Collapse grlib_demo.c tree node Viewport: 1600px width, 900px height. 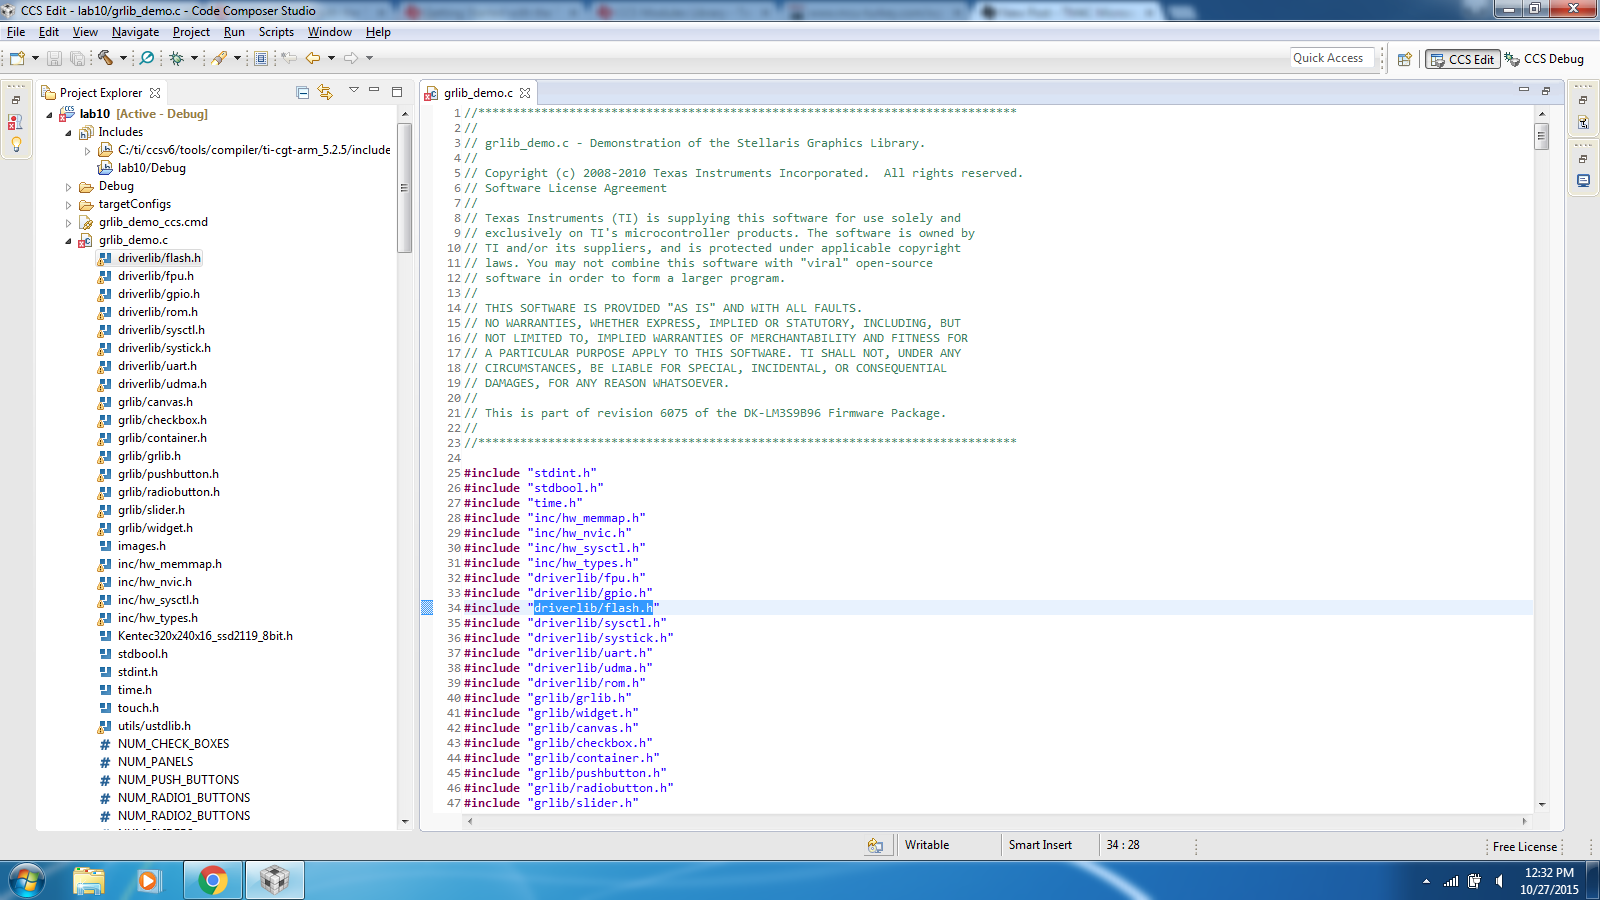(x=68, y=241)
